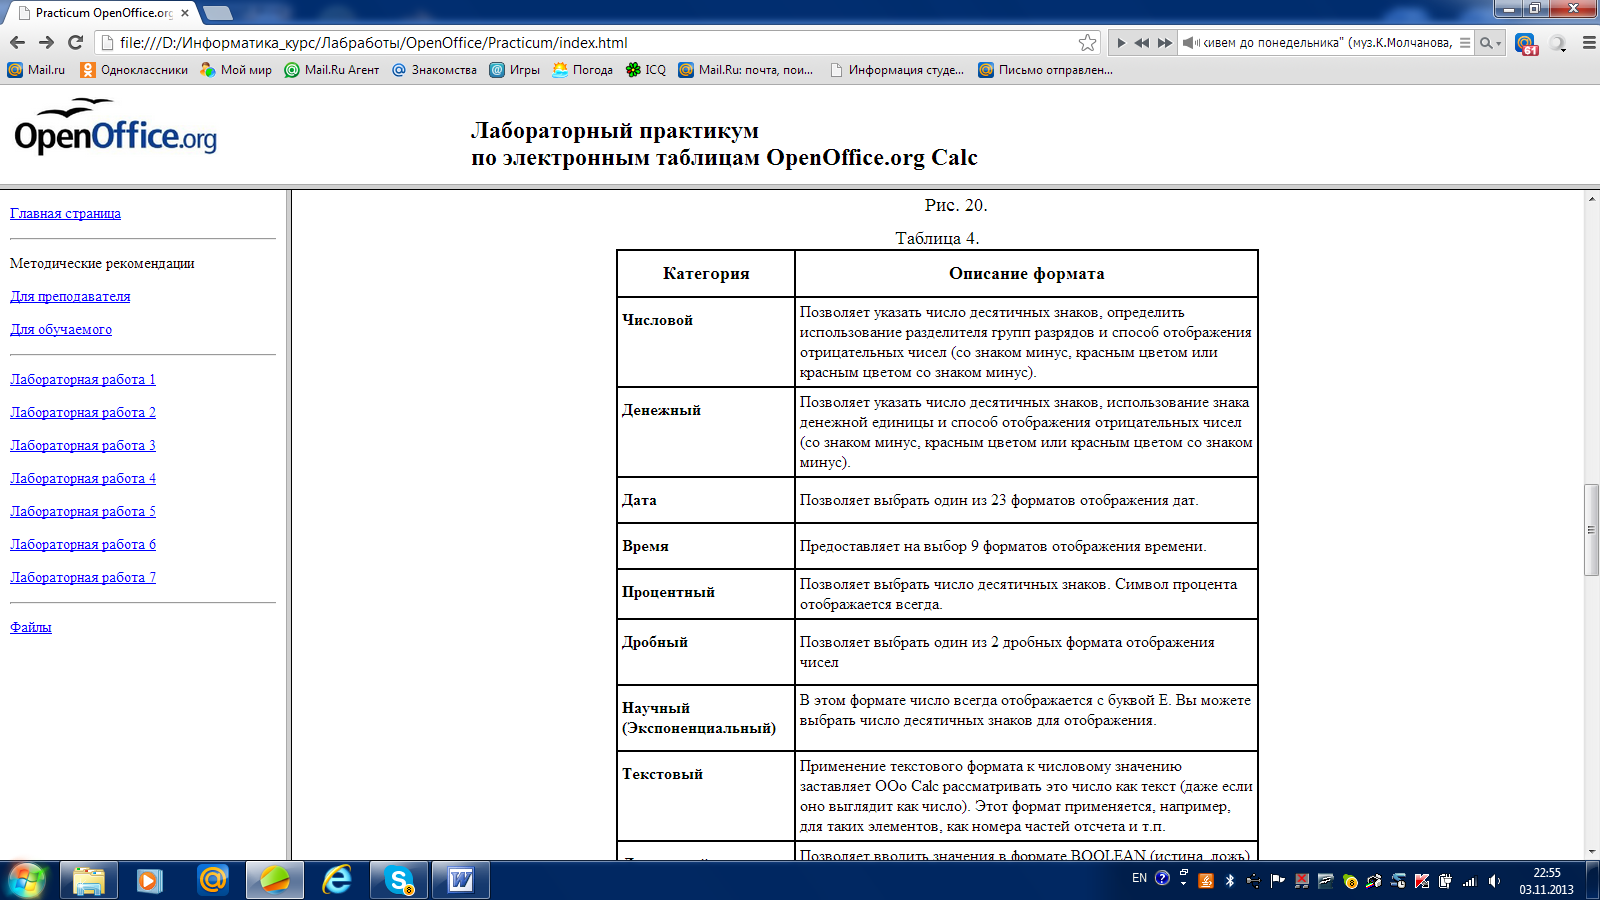This screenshot has height=900, width=1600.
Task: Open the Для преподавателя link
Action: point(70,296)
